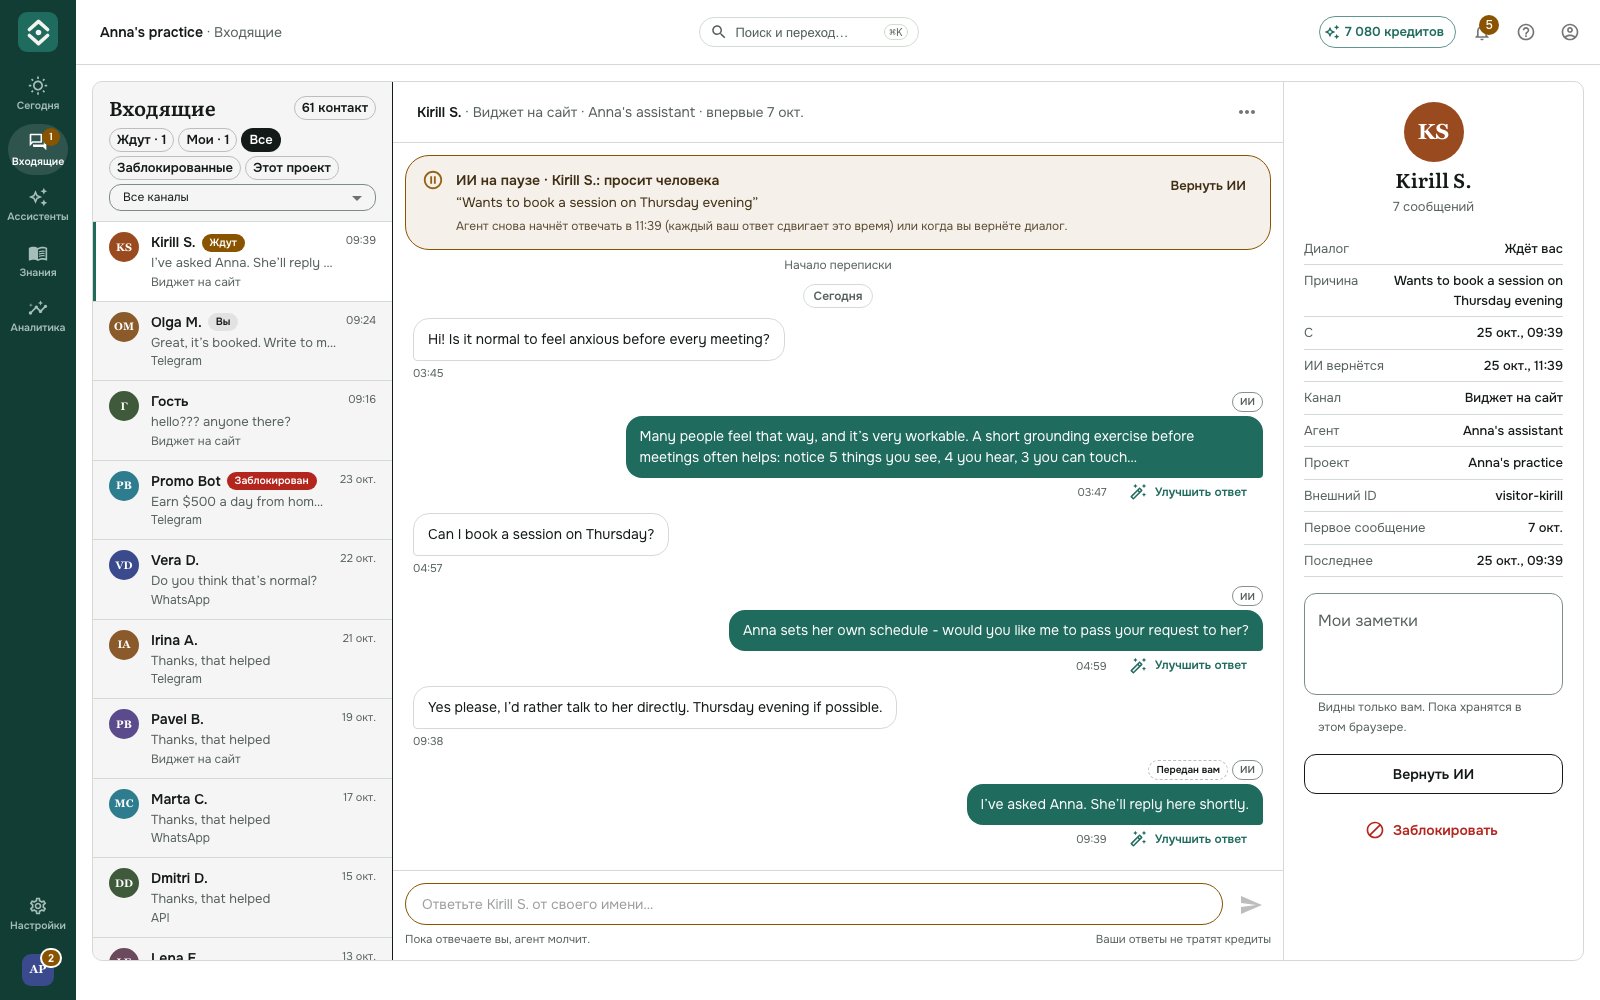Toggle the Этот проект filter chip
1600x1000 pixels.
click(x=292, y=168)
